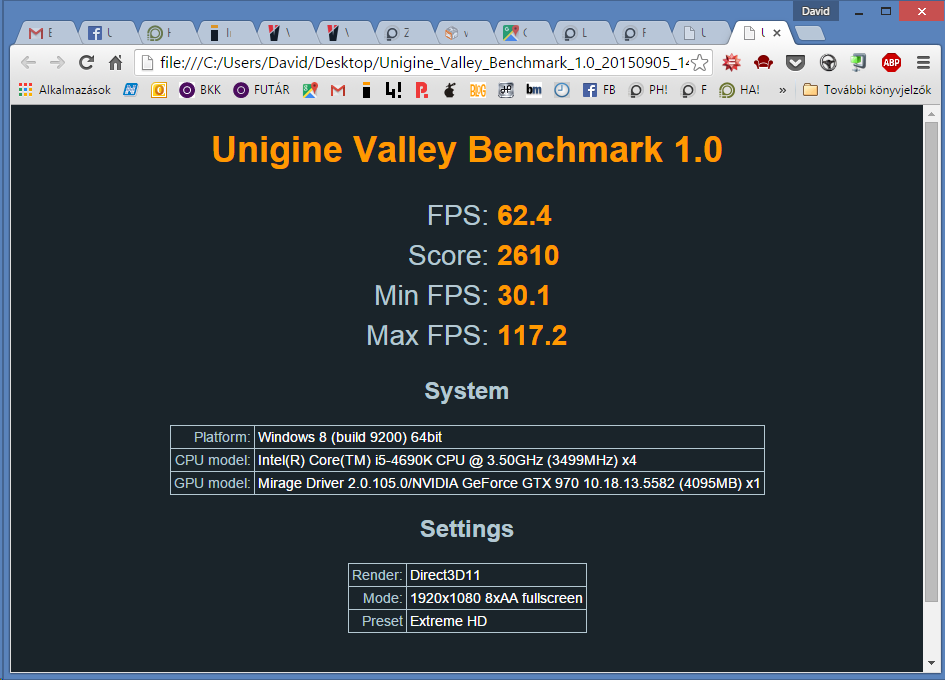Click the 1920x1080 8xAA fullscreen cell
Image resolution: width=945 pixels, height=680 pixels.
pyautogui.click(x=496, y=598)
